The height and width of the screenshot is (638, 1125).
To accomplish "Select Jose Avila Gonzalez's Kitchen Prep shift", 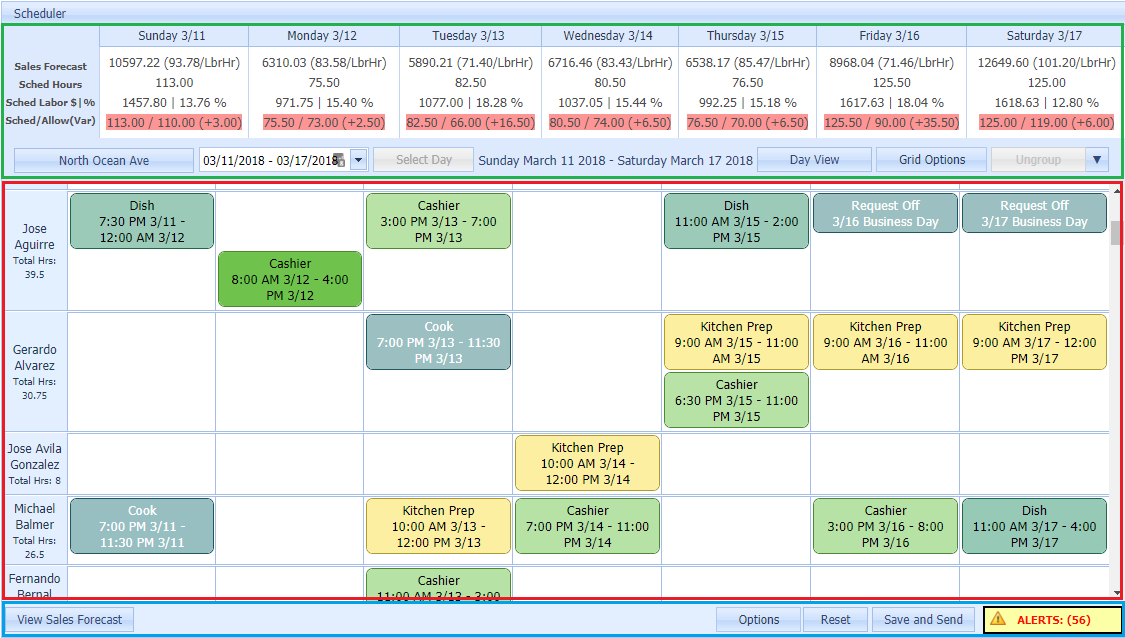I will [x=587, y=463].
